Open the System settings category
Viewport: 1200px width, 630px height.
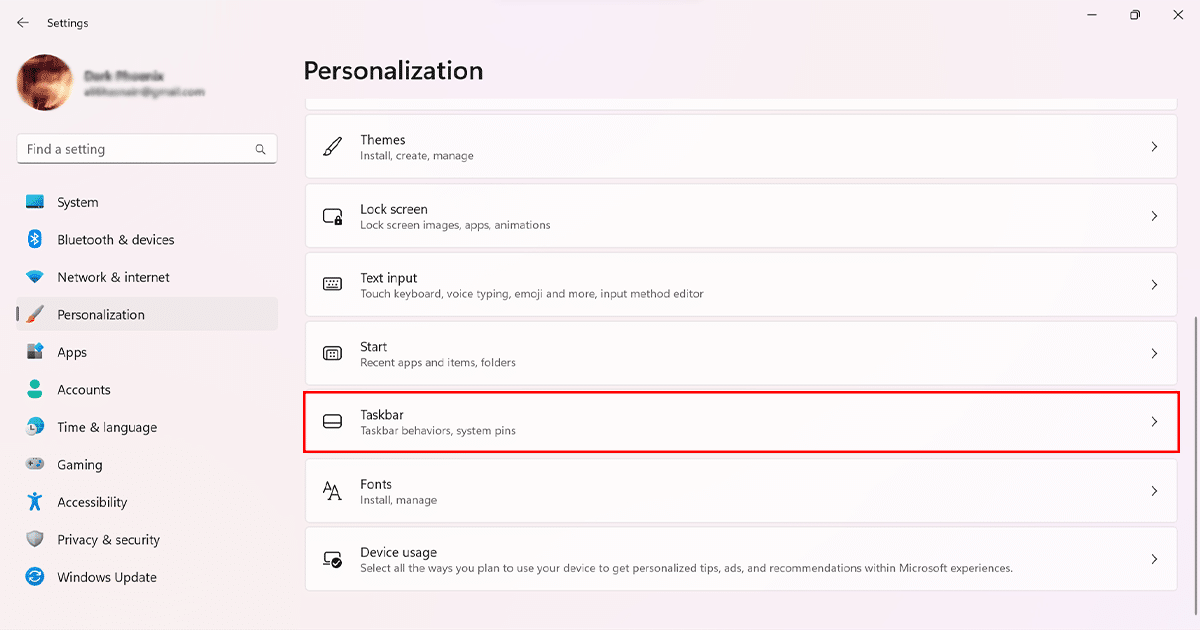point(77,202)
